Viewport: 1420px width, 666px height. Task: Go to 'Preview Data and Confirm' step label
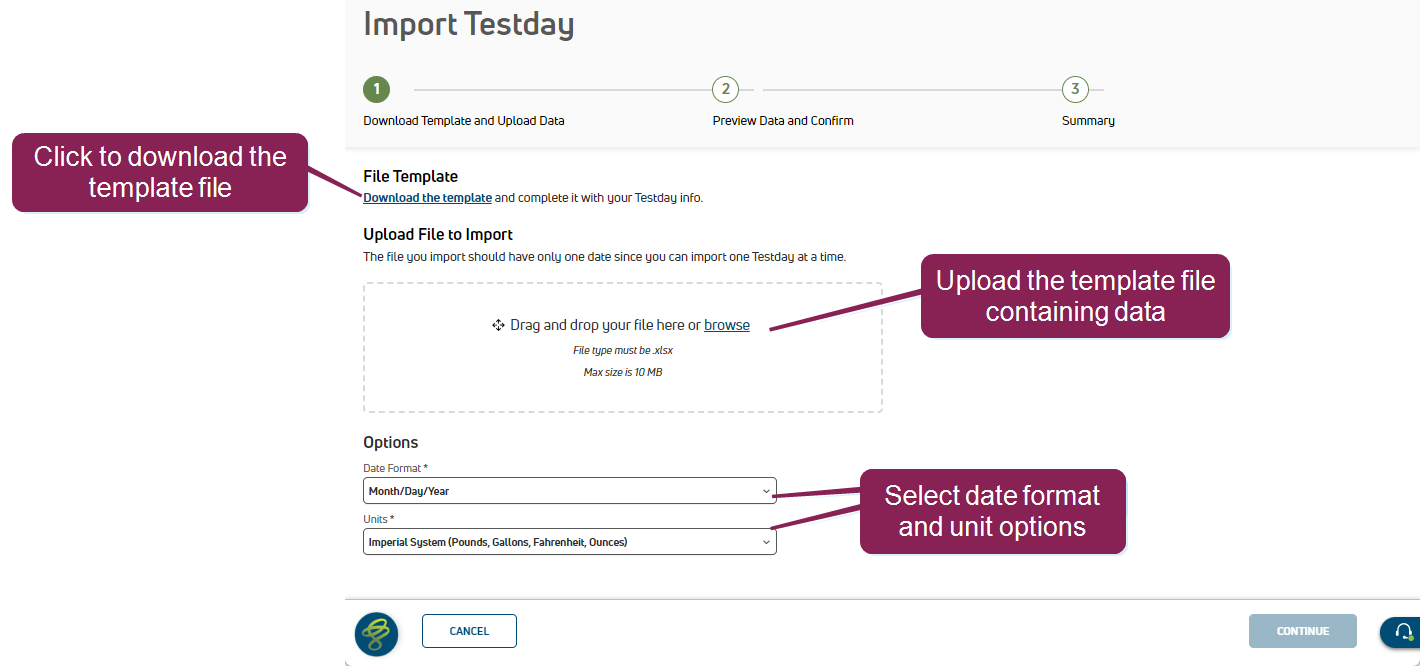[x=783, y=121]
